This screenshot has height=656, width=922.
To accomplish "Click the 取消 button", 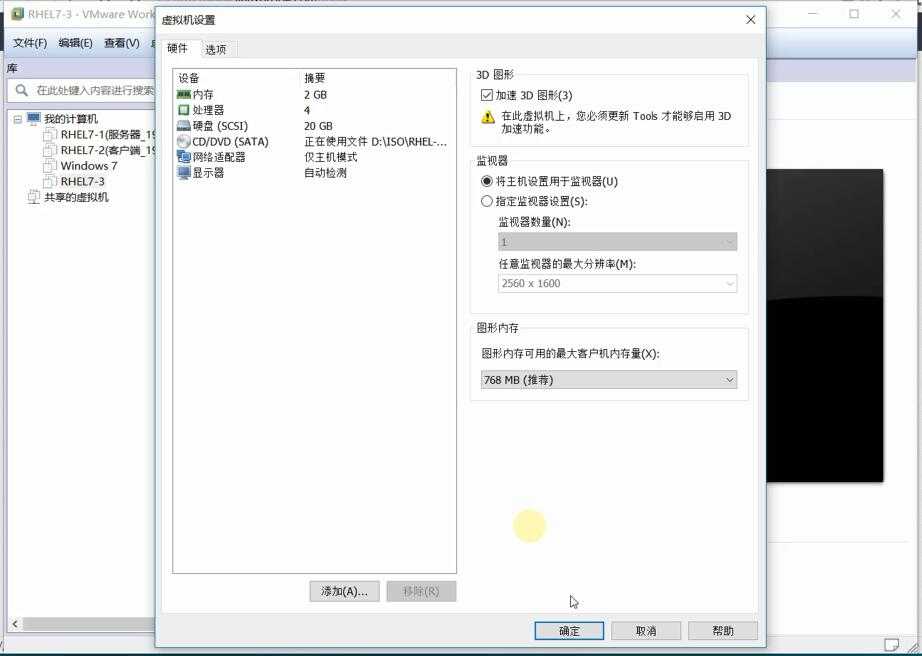I will 646,631.
